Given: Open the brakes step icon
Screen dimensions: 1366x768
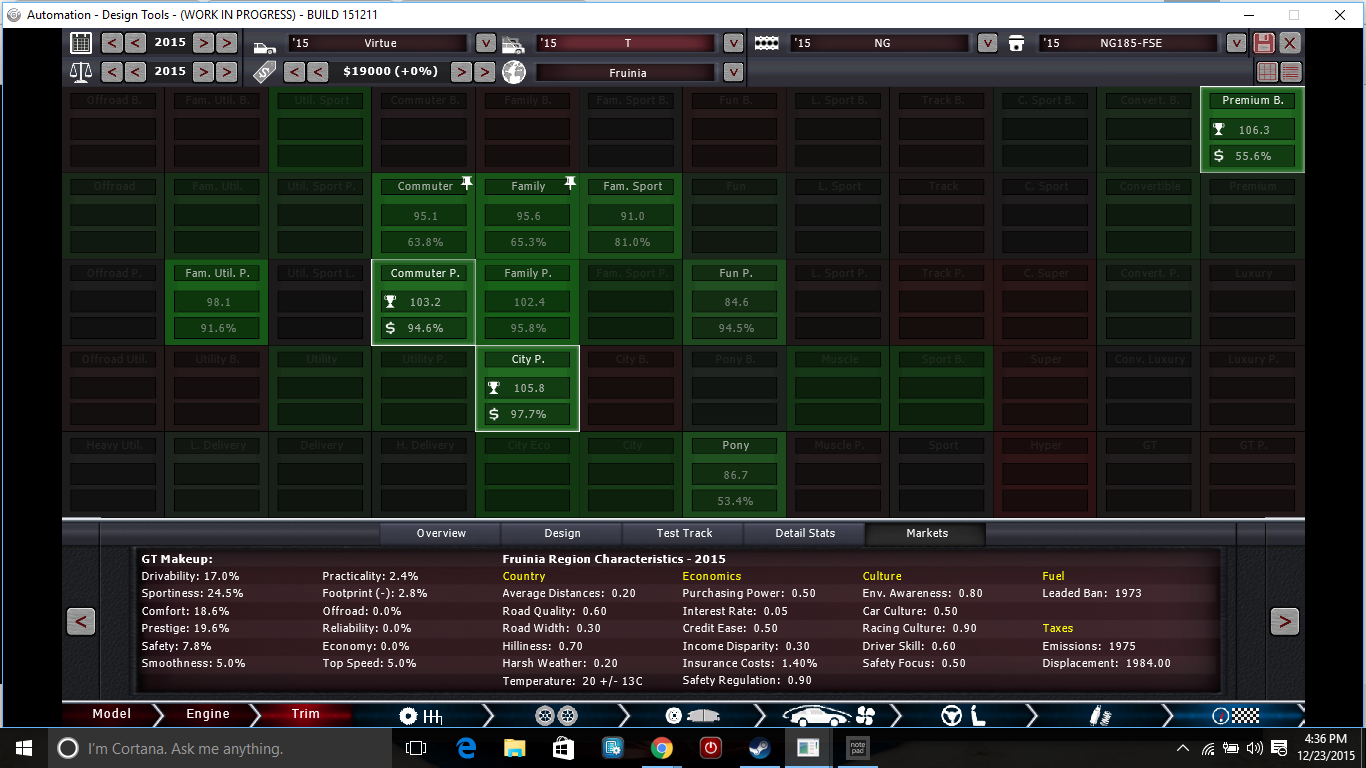Looking at the screenshot, I should [x=690, y=716].
